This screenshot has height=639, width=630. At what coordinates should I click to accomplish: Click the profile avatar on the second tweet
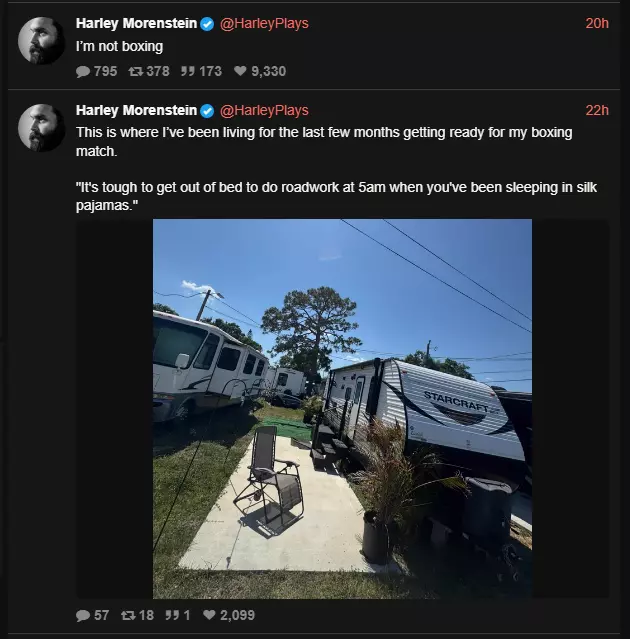(41, 128)
